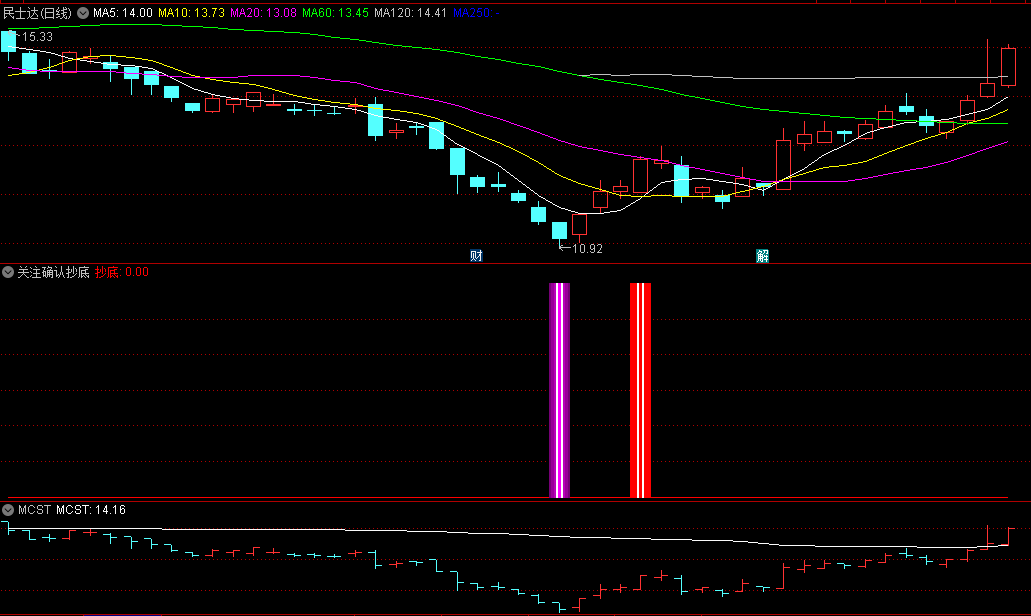Click the 财 financial info marker
Screen dimensions: 1031x616
476,255
